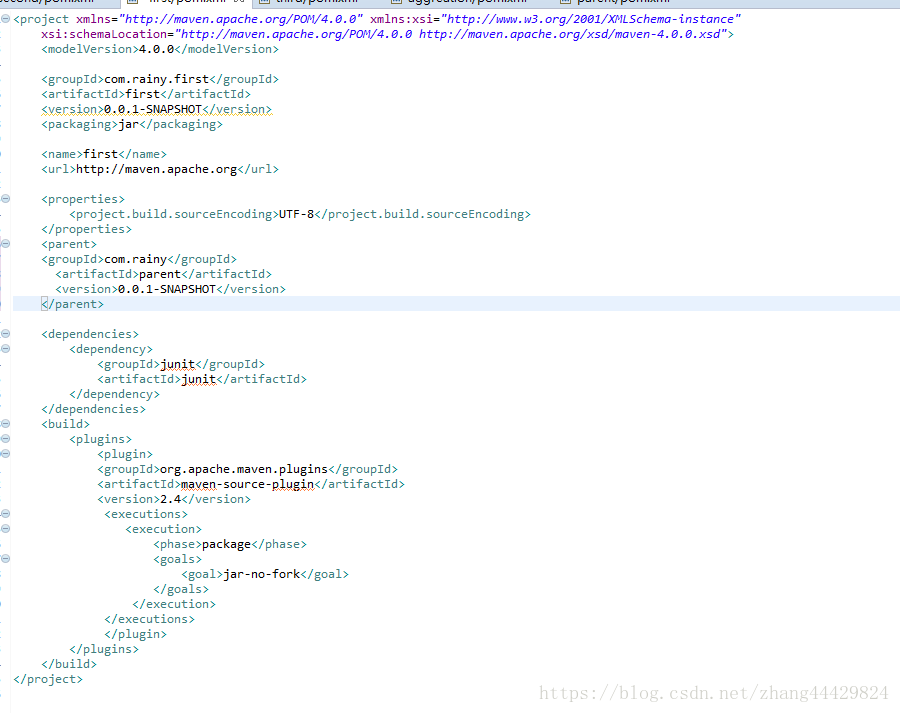Image resolution: width=900 pixels, height=713 pixels.
Task: Click the artifactId parent line
Action: pos(164,274)
